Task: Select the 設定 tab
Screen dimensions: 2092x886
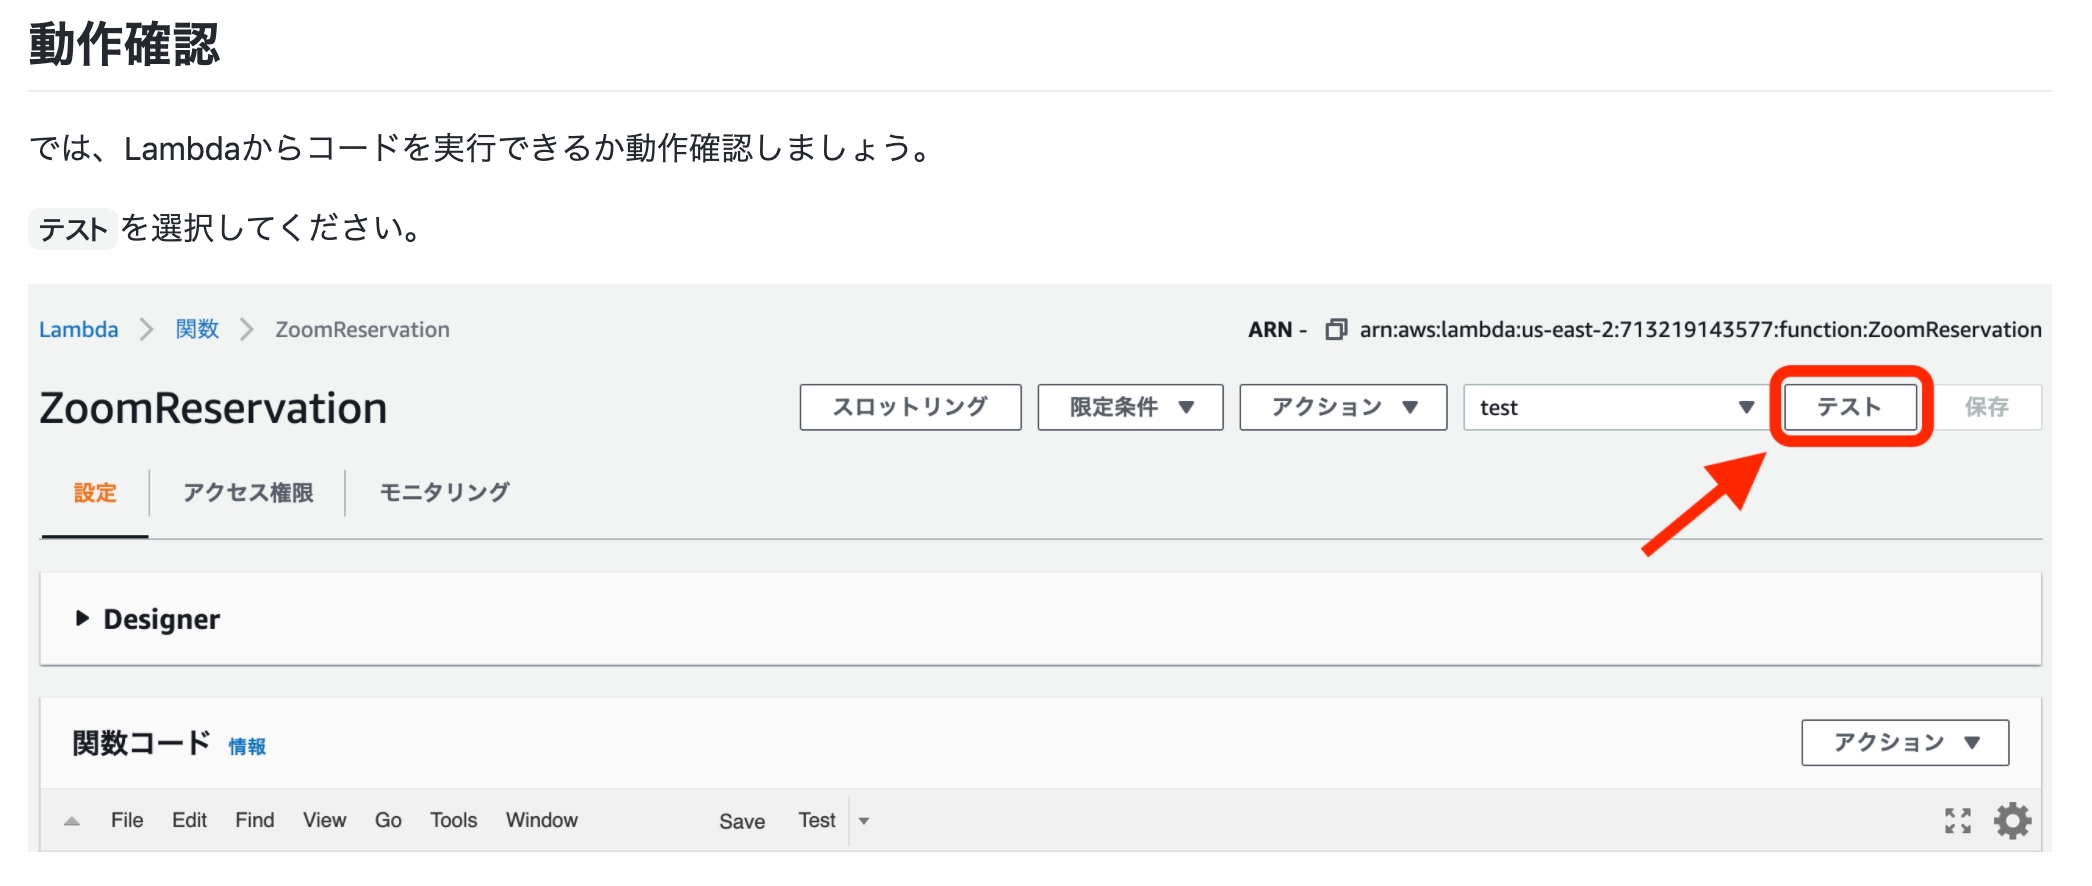Action: pos(95,493)
